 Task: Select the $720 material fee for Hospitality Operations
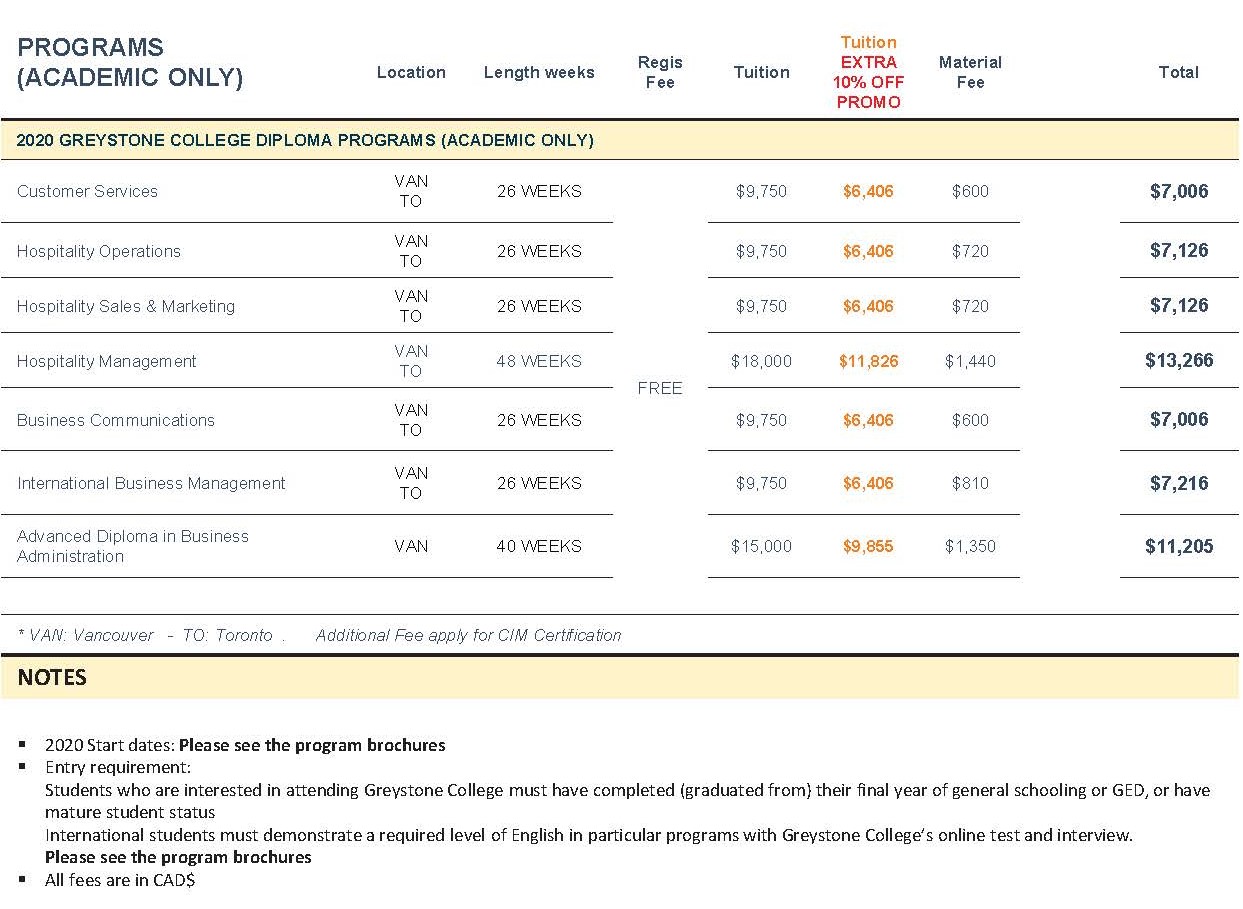[970, 251]
